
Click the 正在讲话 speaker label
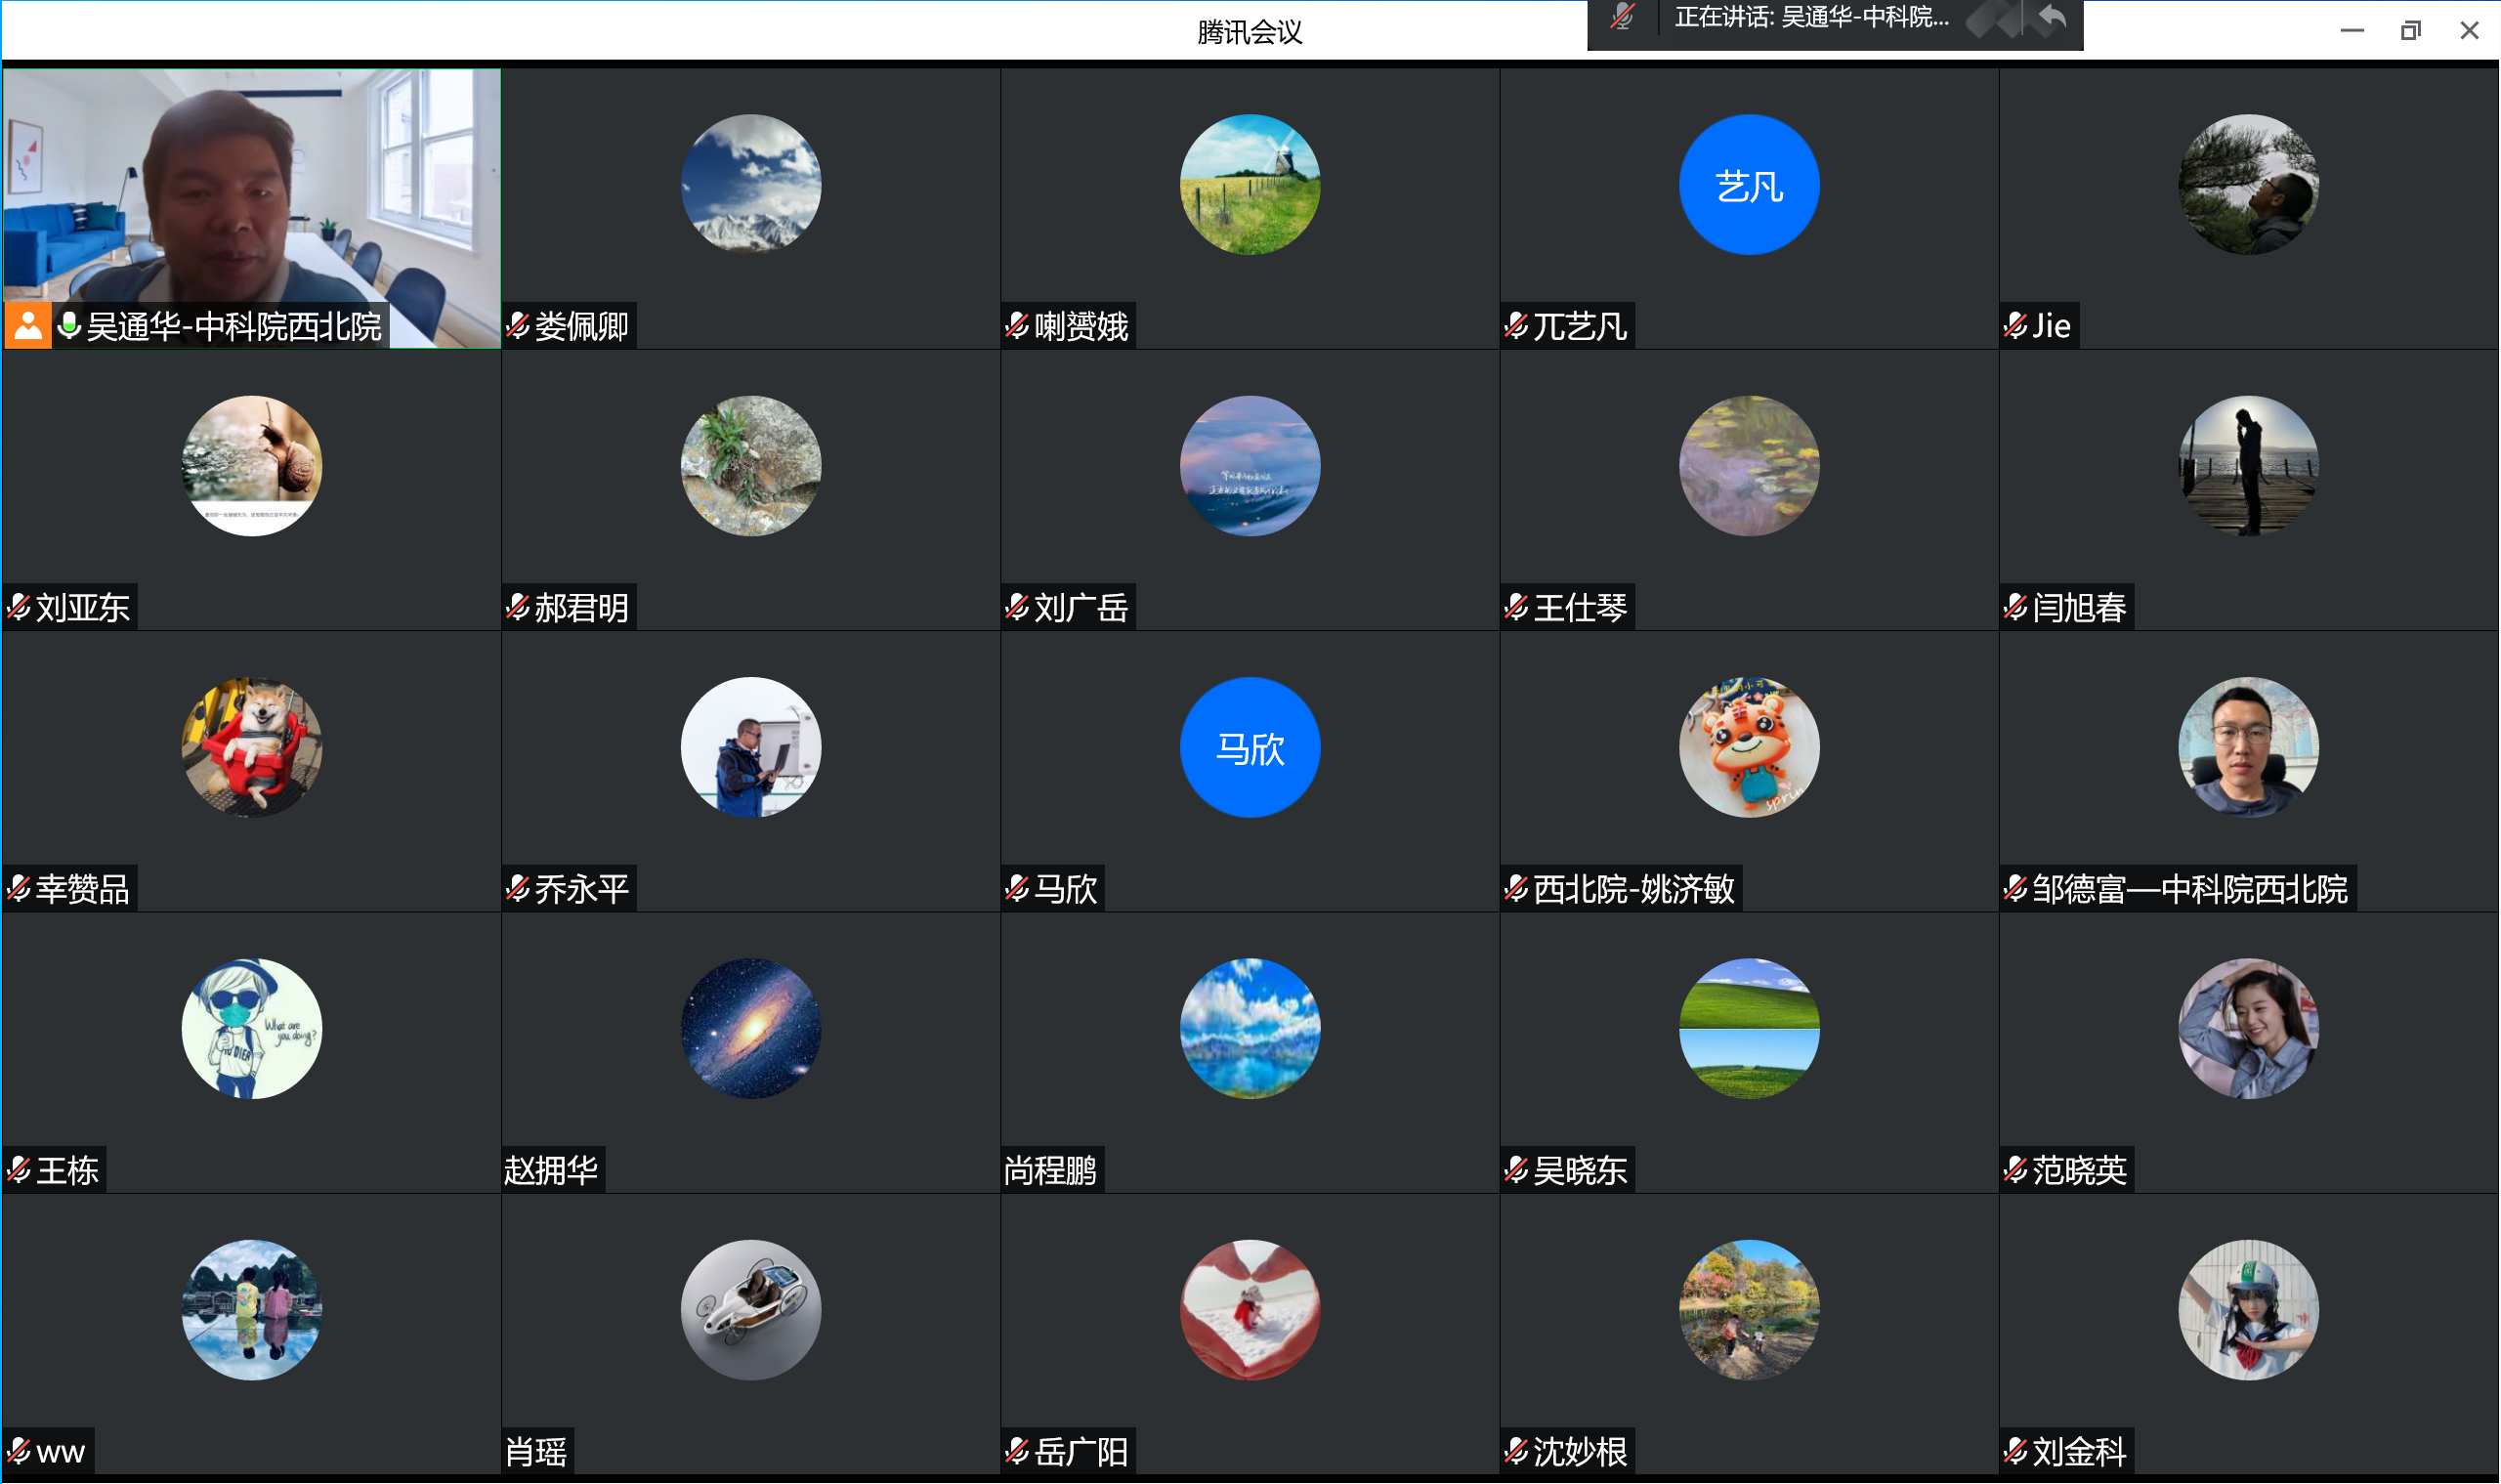1810,18
